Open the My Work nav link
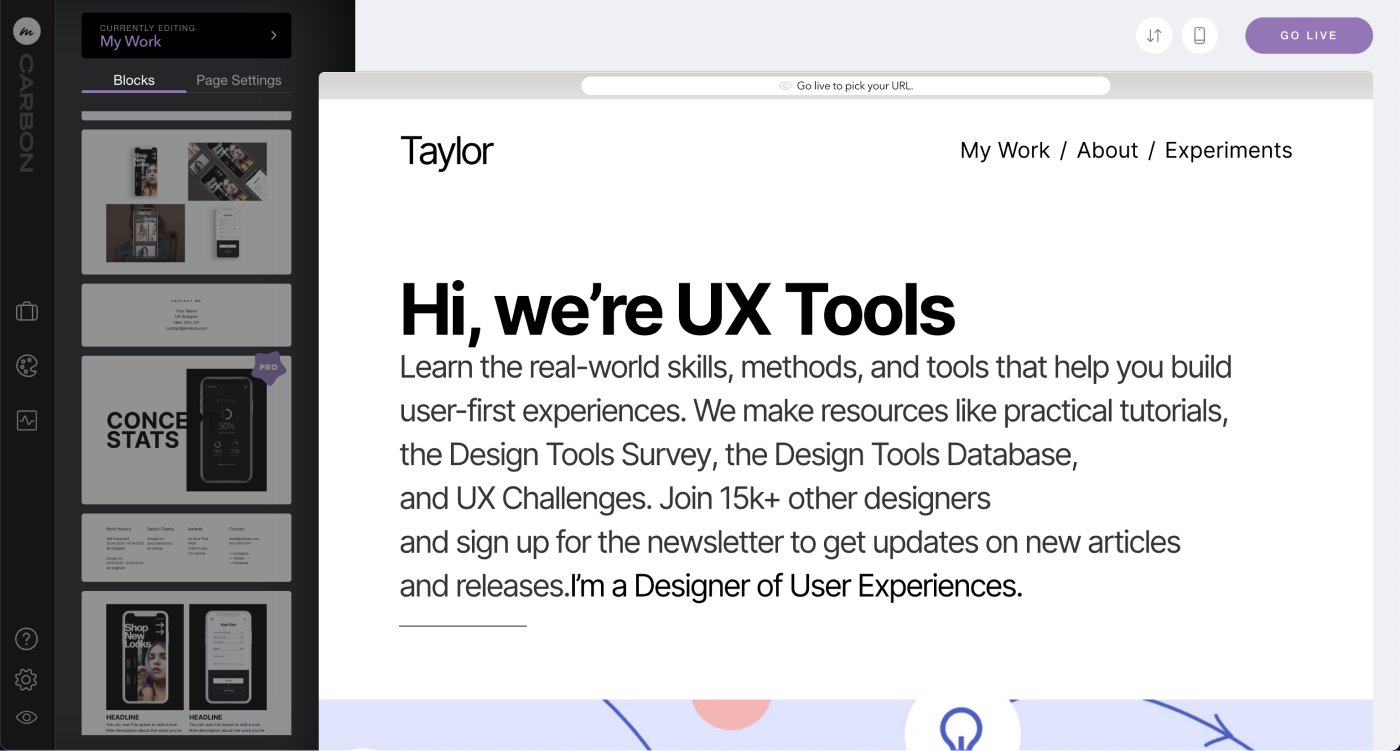Screen dimensions: 1400x751 (x=1005, y=150)
